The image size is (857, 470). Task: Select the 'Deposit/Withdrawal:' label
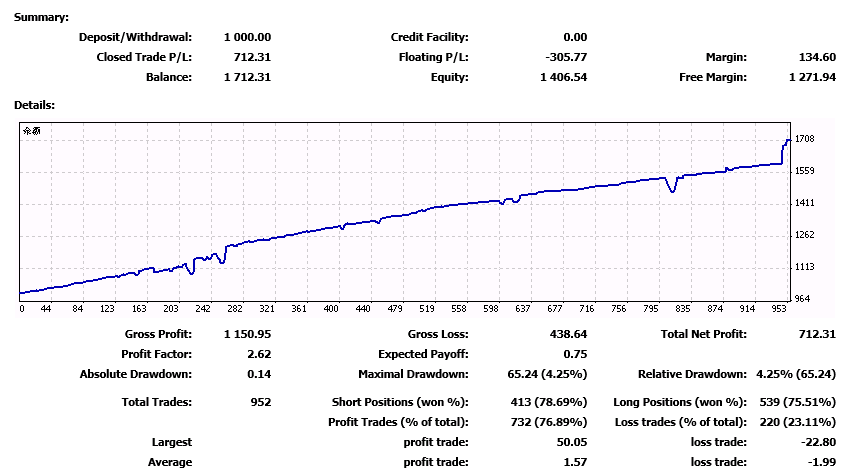click(135, 37)
